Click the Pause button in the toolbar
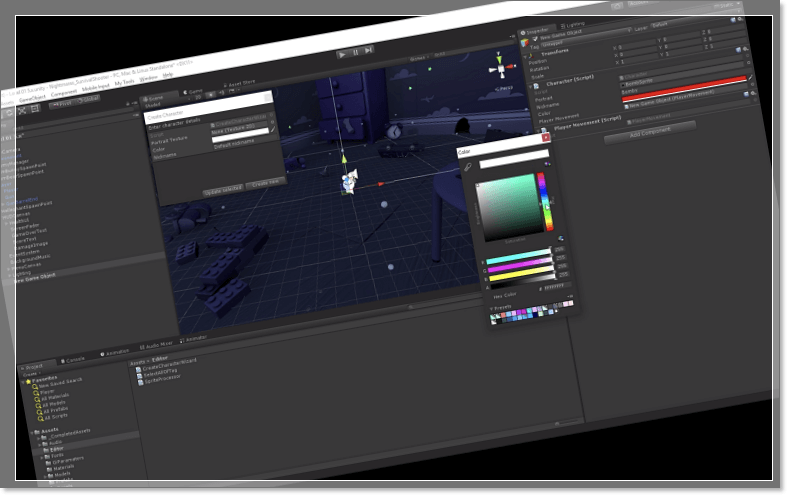Screen dimensions: 788x496 coord(356,52)
